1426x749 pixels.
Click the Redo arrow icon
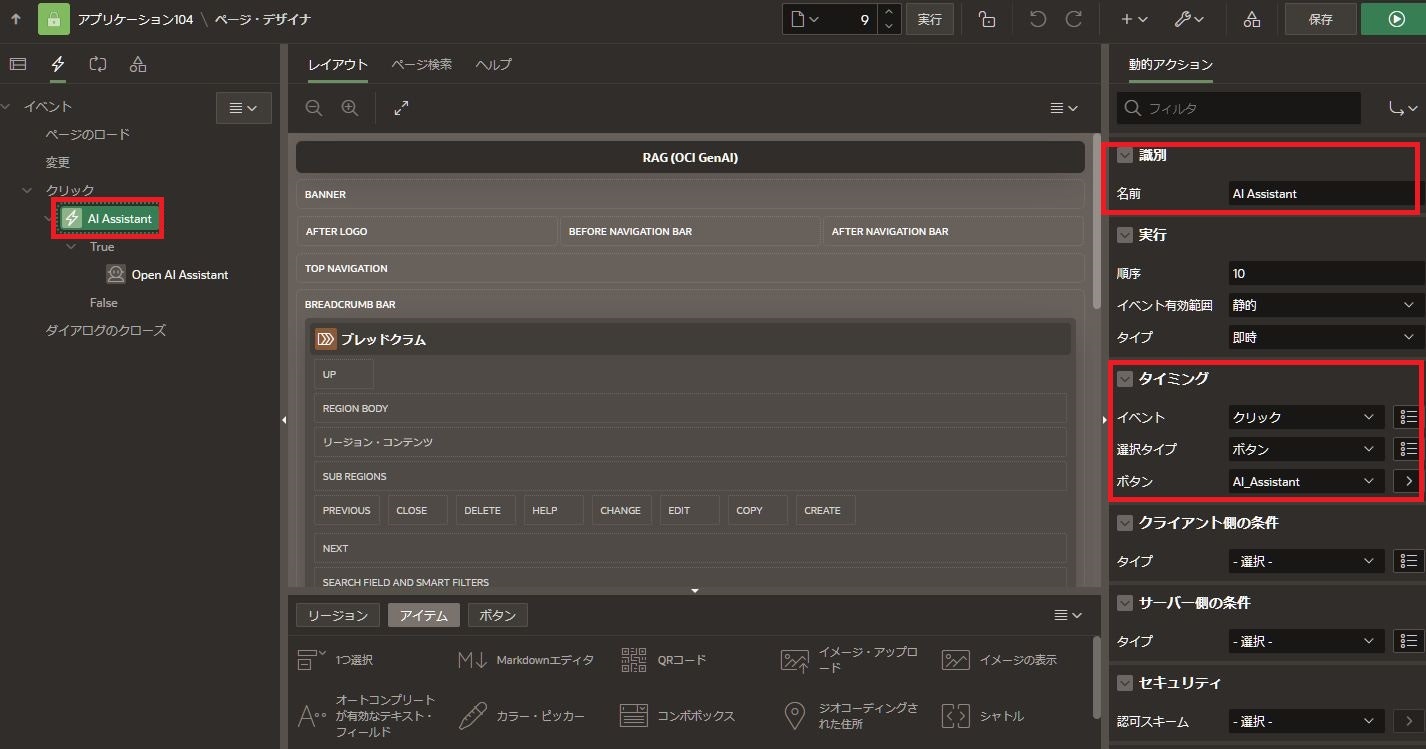[x=1074, y=19]
